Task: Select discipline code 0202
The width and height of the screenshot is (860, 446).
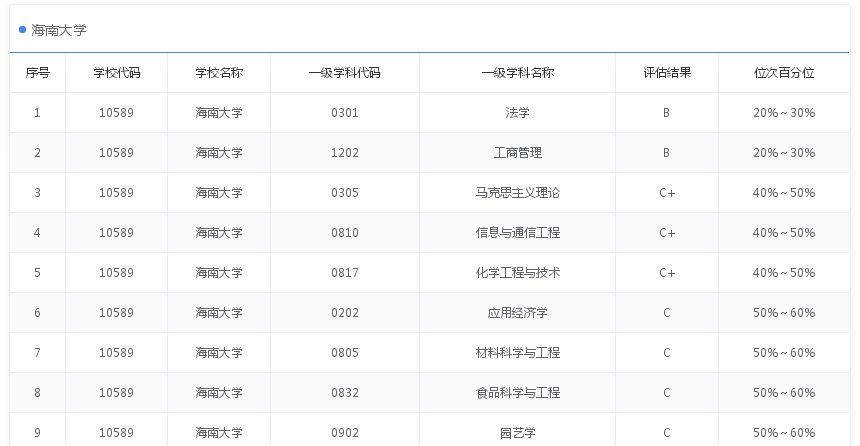Action: coord(344,313)
